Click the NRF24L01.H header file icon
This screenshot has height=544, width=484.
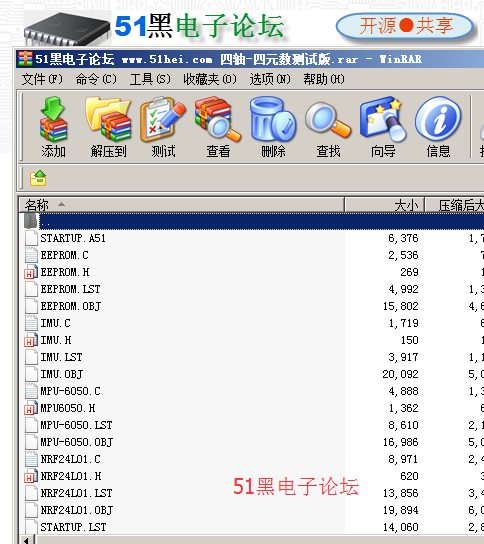[31, 476]
